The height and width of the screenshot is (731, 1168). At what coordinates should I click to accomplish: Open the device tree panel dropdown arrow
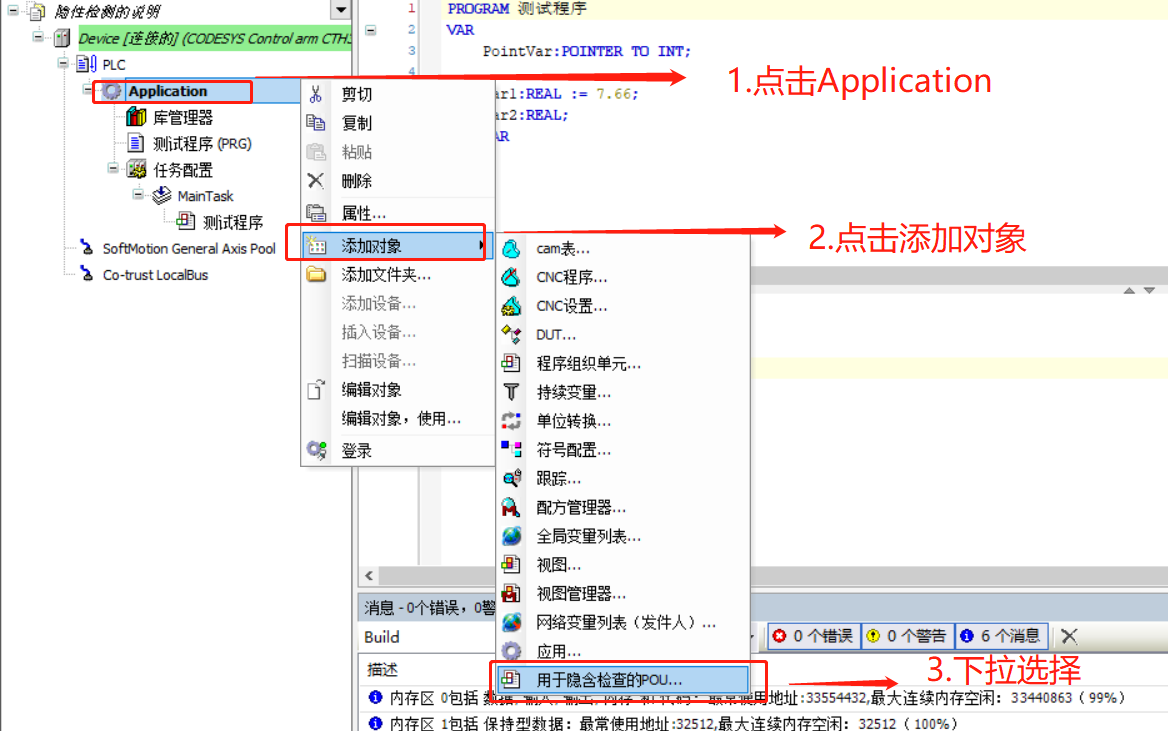340,10
